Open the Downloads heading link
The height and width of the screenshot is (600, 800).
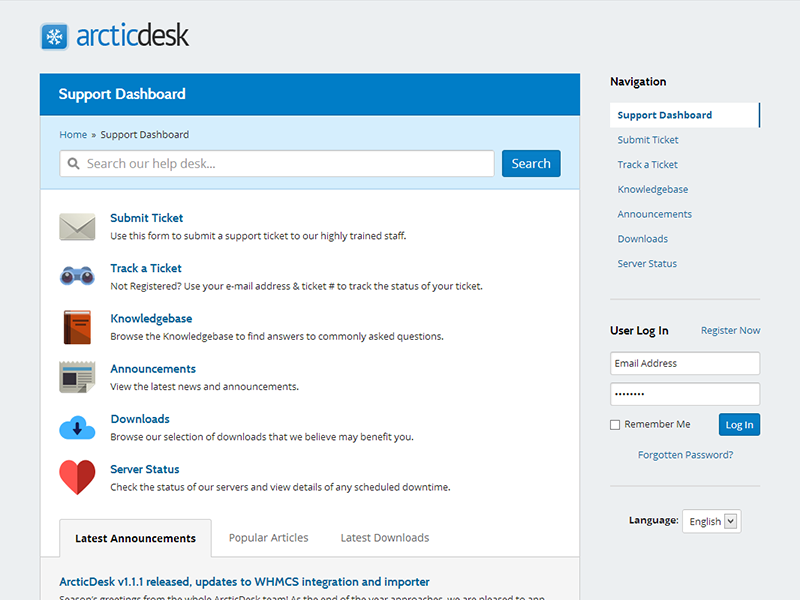[140, 419]
